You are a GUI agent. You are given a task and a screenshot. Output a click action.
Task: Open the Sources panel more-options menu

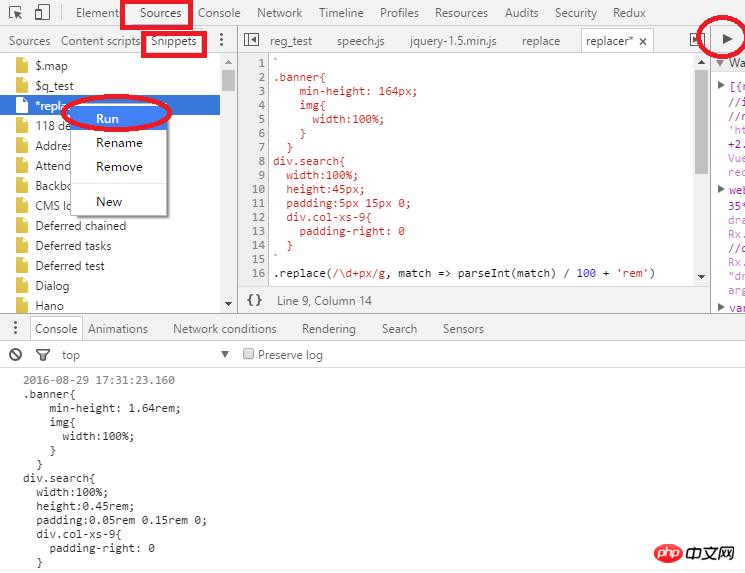(x=221, y=40)
